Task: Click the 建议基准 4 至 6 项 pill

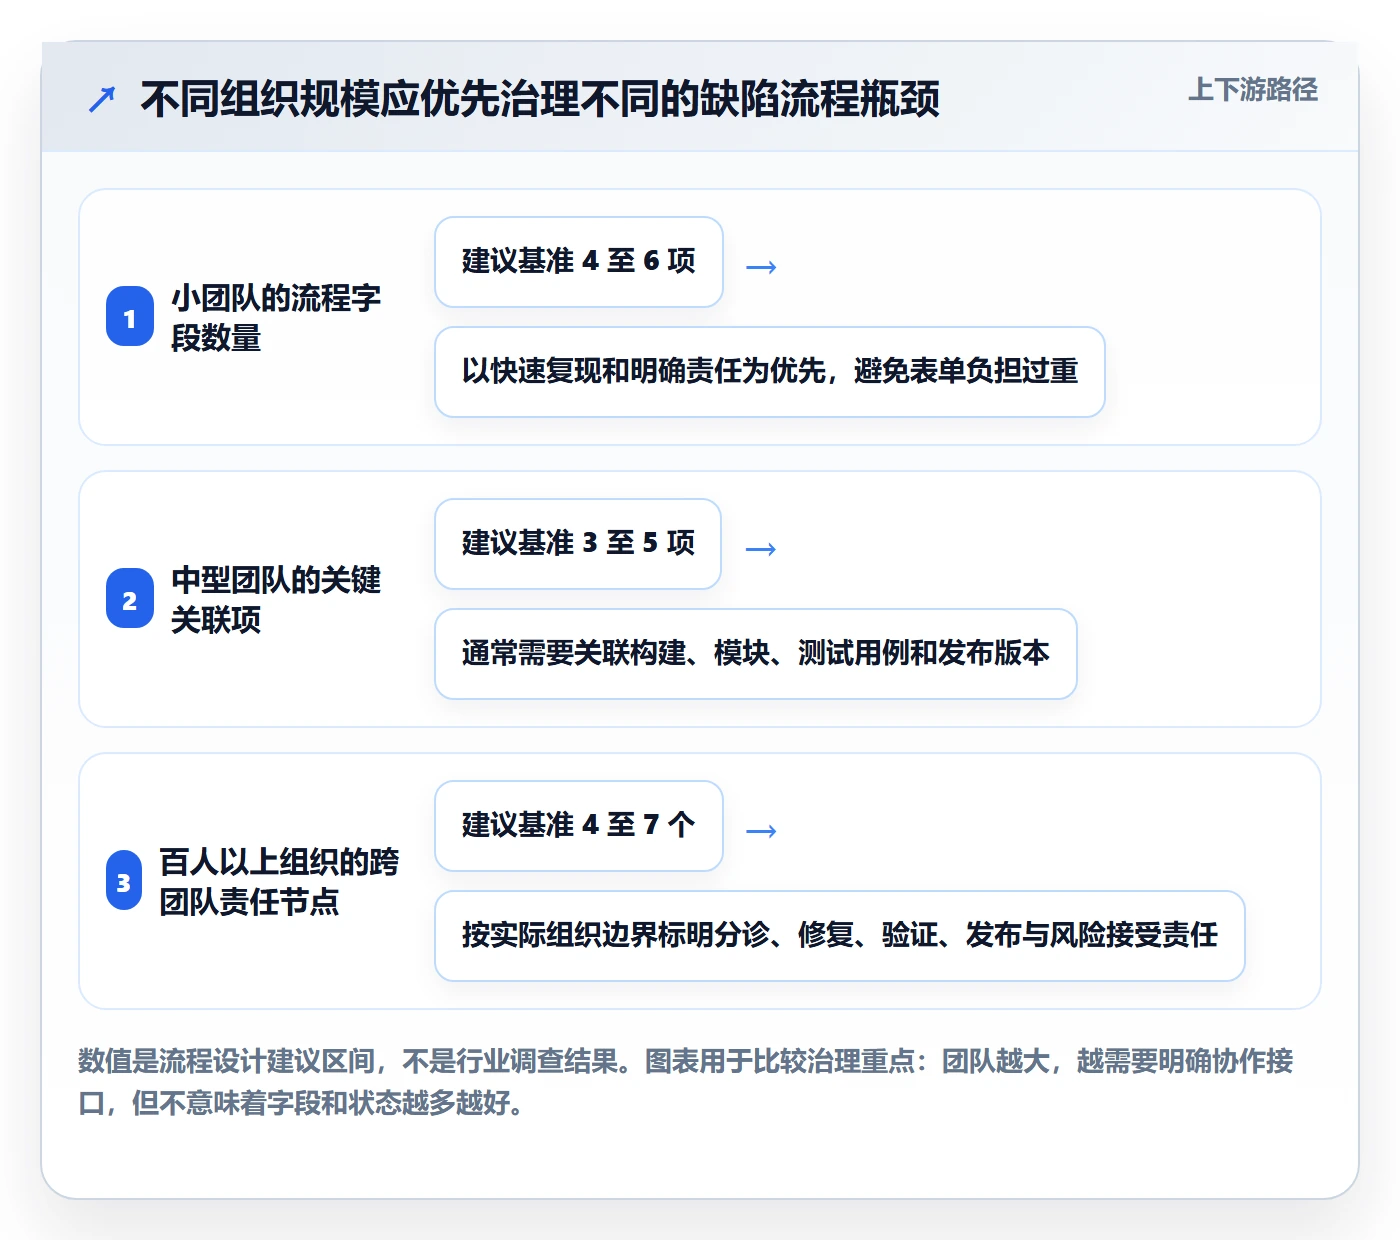Action: coord(579,262)
